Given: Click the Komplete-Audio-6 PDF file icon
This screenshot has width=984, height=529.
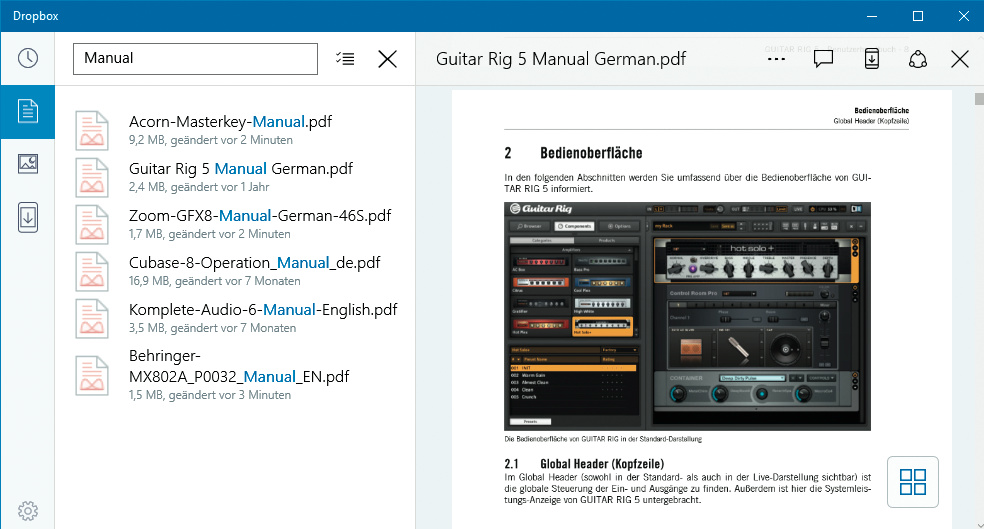Looking at the screenshot, I should (x=93, y=318).
